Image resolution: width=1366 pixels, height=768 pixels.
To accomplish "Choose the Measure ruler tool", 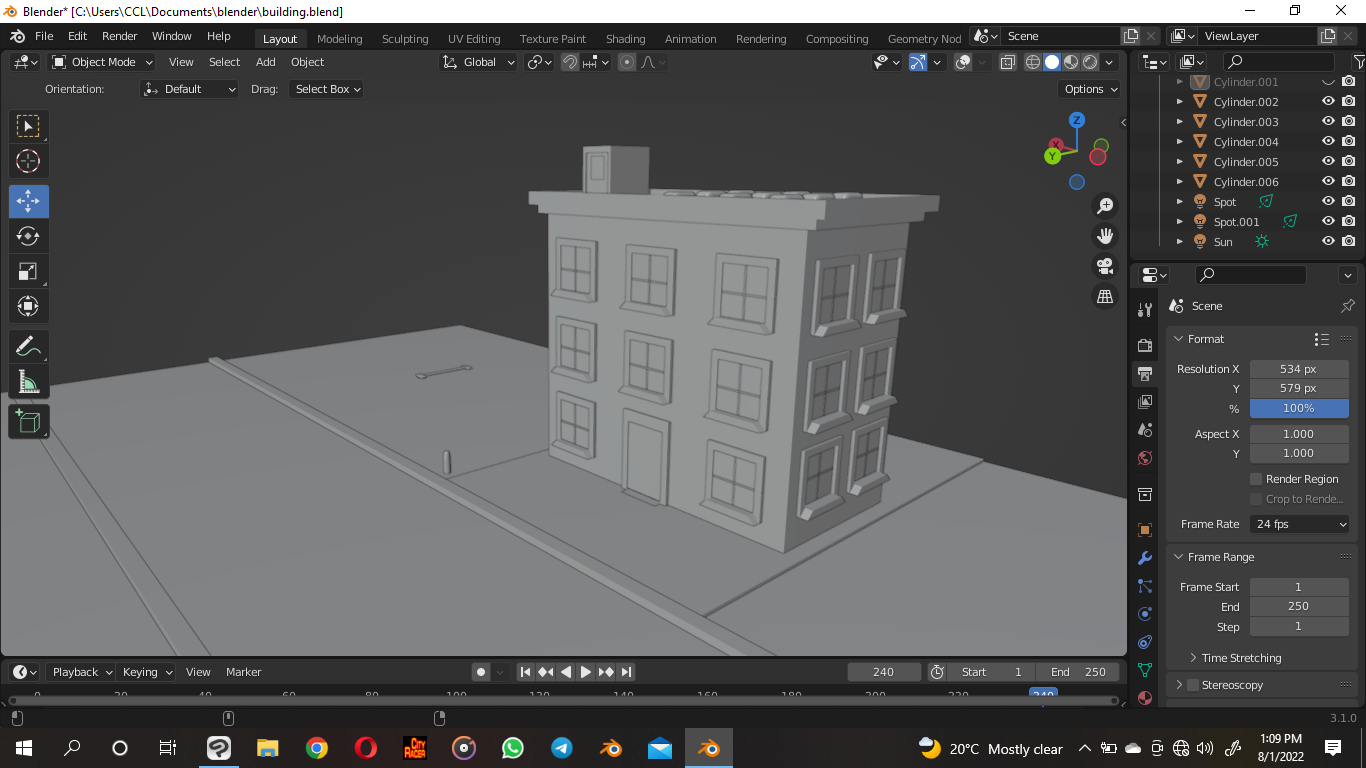I will [x=28, y=382].
